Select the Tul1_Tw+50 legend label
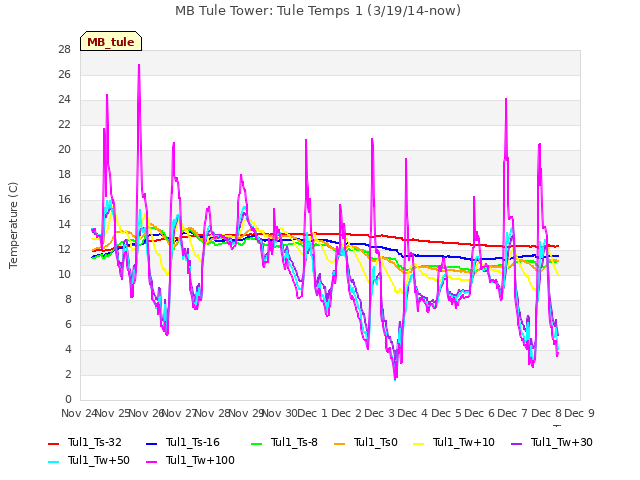 (x=99, y=460)
